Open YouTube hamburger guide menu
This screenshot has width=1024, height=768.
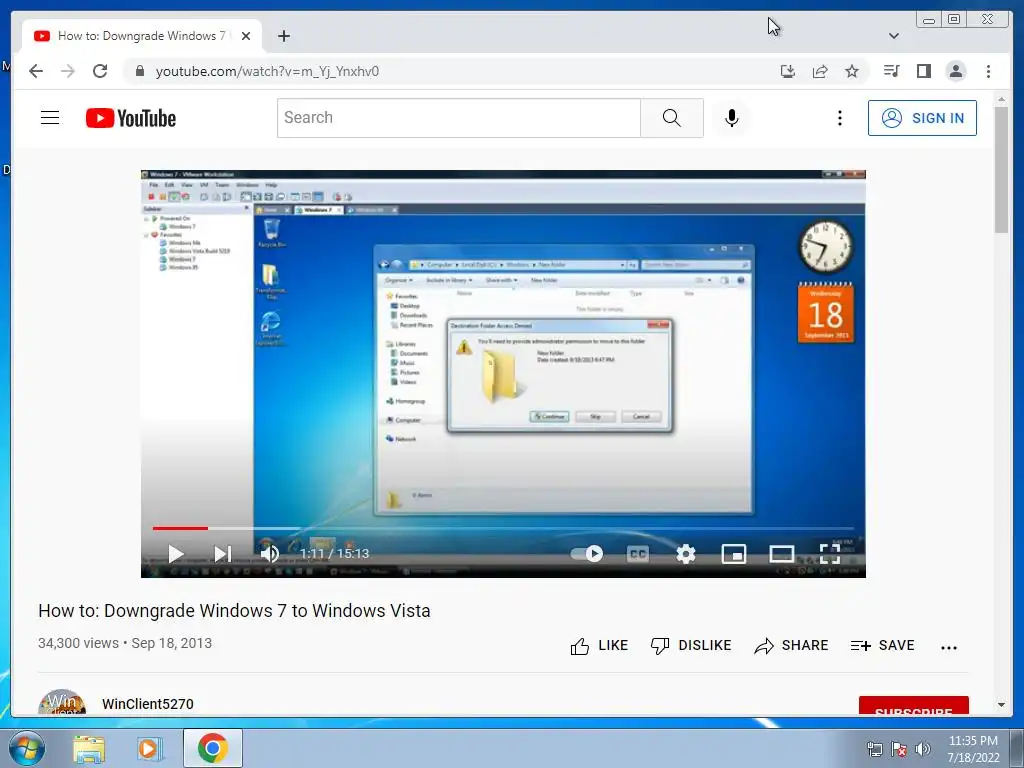click(50, 118)
